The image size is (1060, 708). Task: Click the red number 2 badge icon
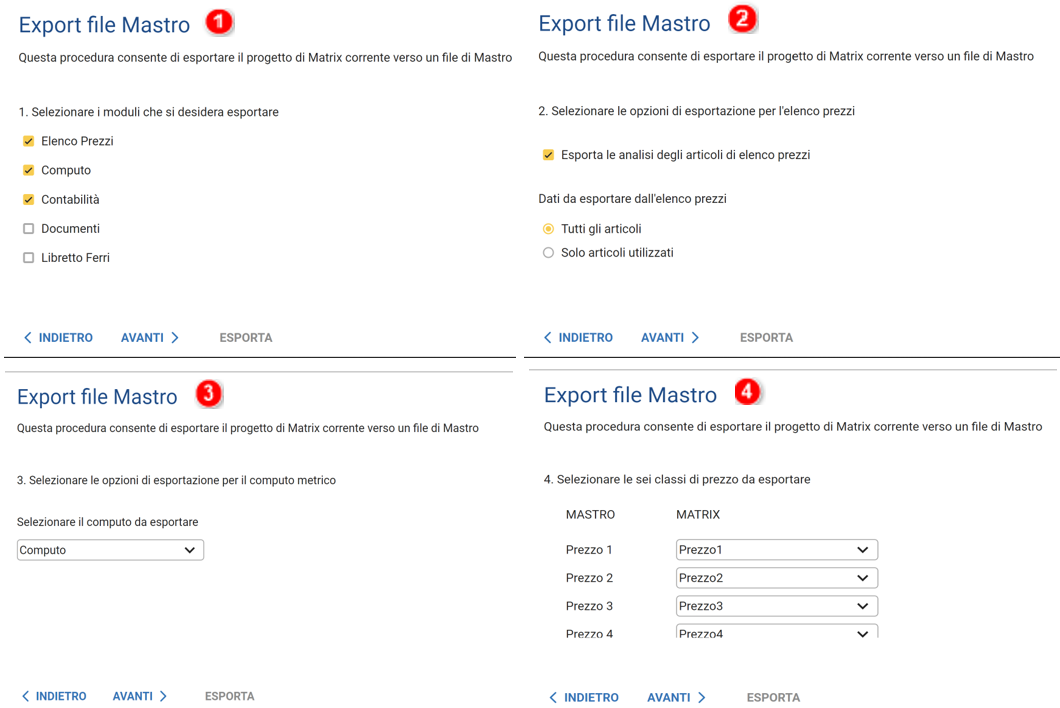coord(741,18)
